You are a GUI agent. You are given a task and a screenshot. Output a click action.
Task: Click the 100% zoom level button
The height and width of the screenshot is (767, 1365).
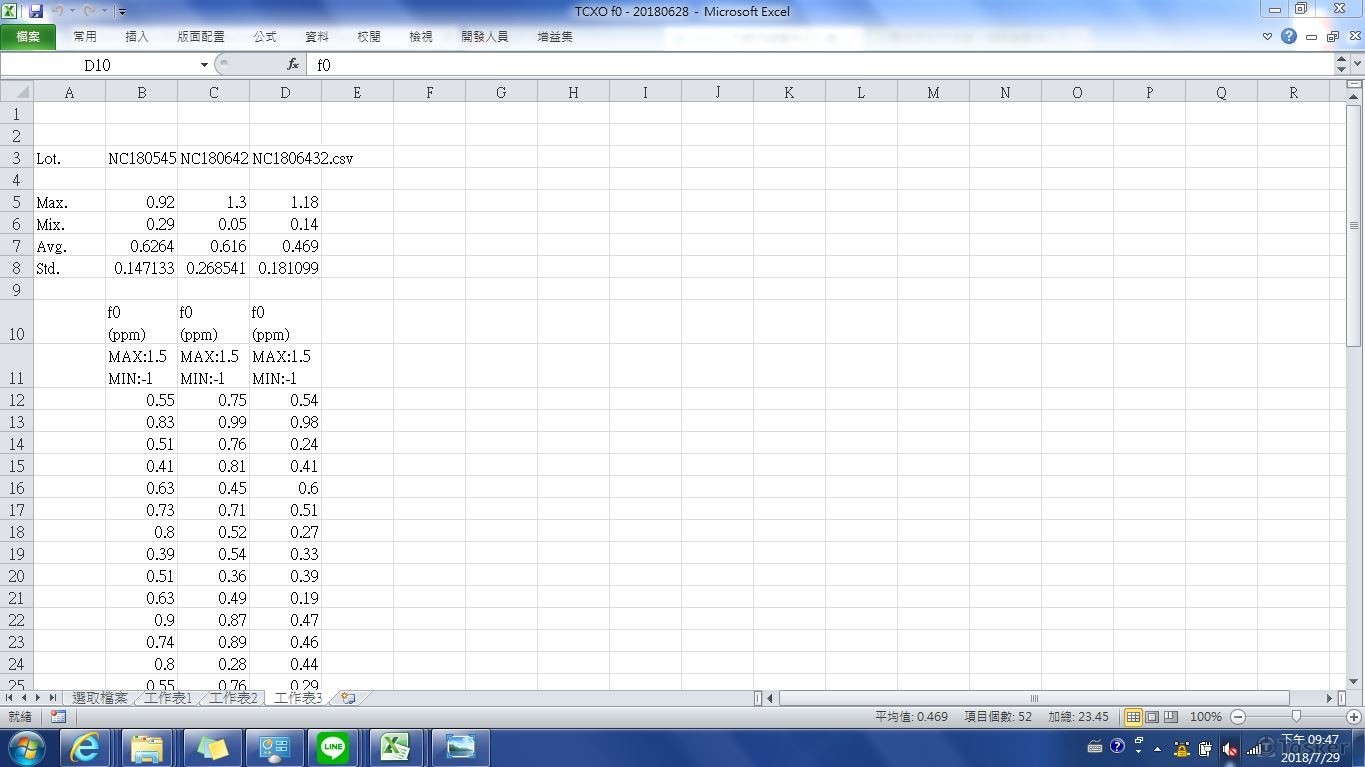(x=1206, y=717)
